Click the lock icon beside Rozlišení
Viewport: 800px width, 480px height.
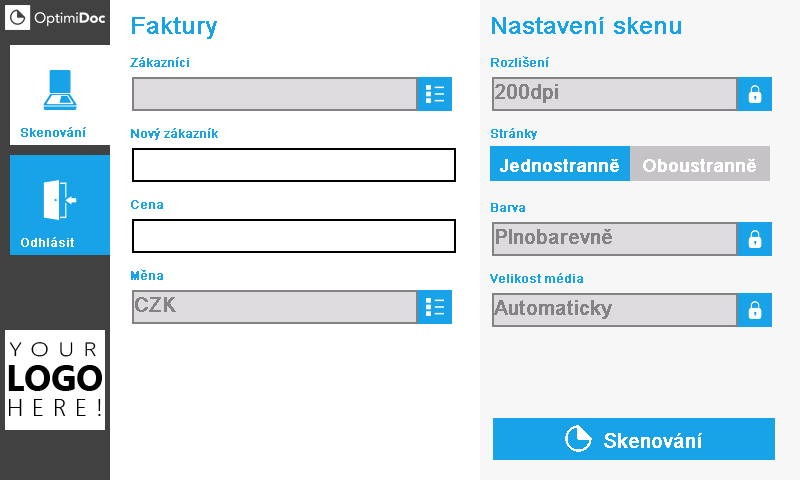755,94
